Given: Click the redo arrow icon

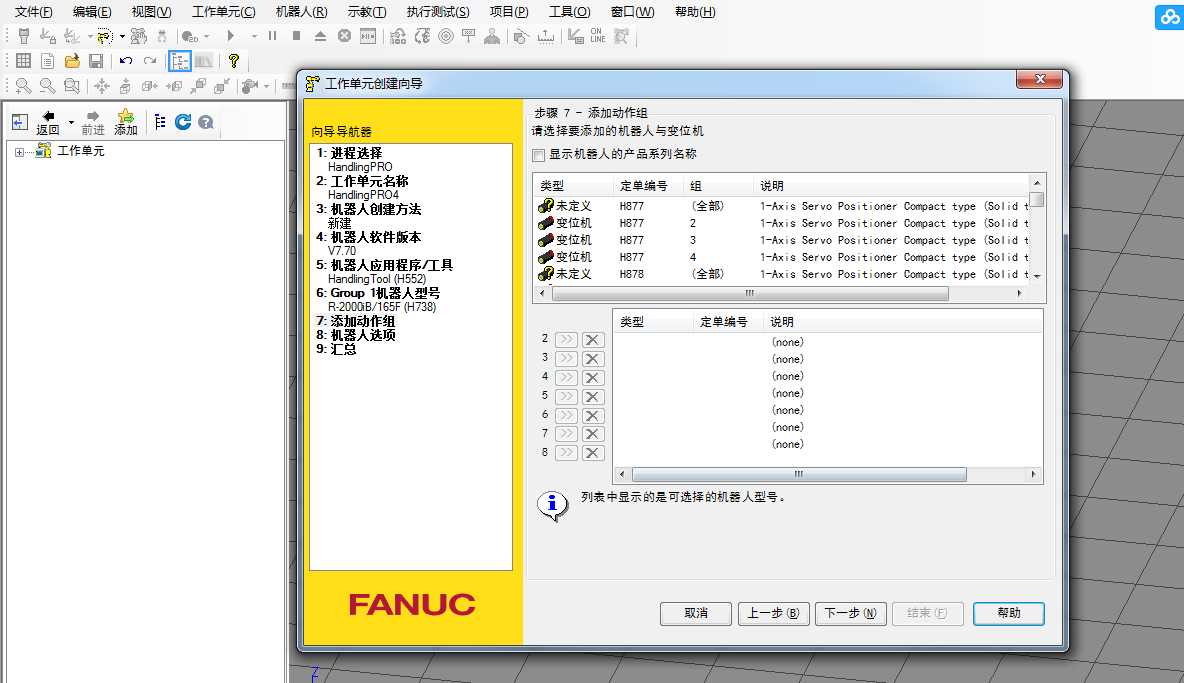Looking at the screenshot, I should click(150, 60).
